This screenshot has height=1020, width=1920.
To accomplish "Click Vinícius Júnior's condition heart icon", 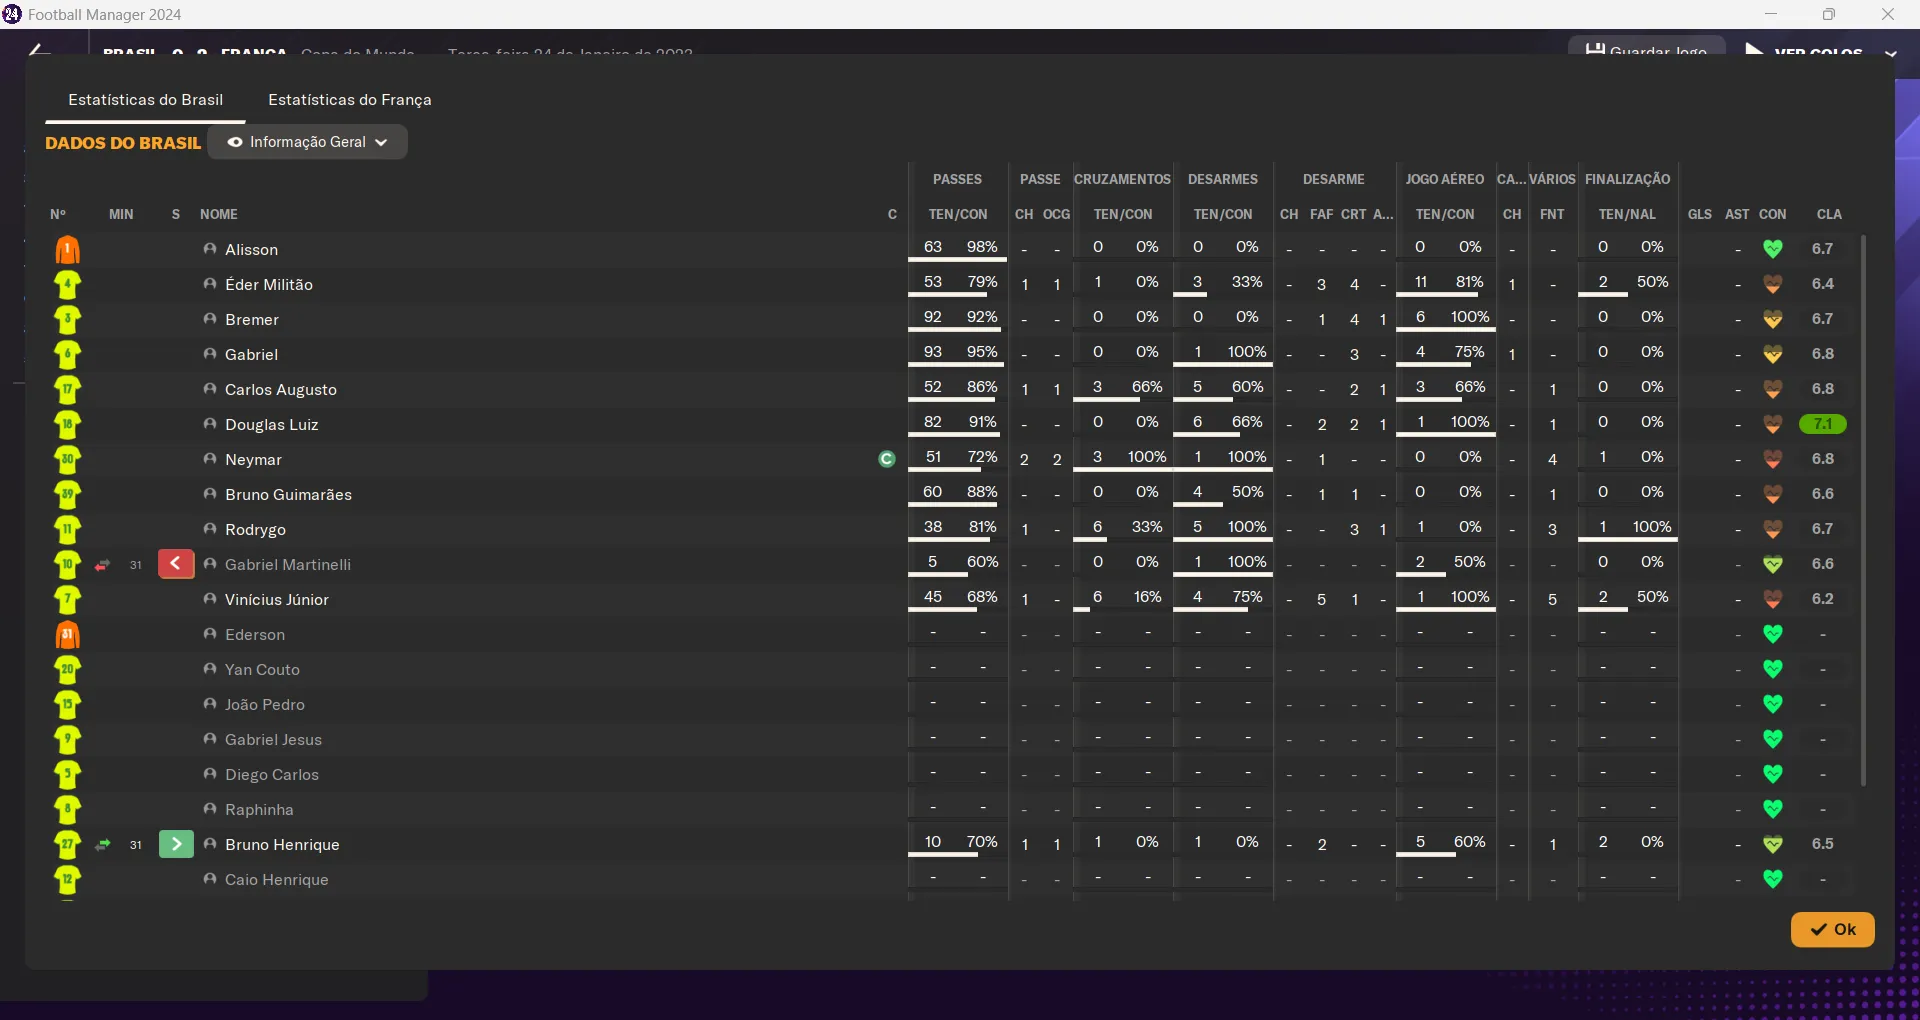I will (1772, 599).
